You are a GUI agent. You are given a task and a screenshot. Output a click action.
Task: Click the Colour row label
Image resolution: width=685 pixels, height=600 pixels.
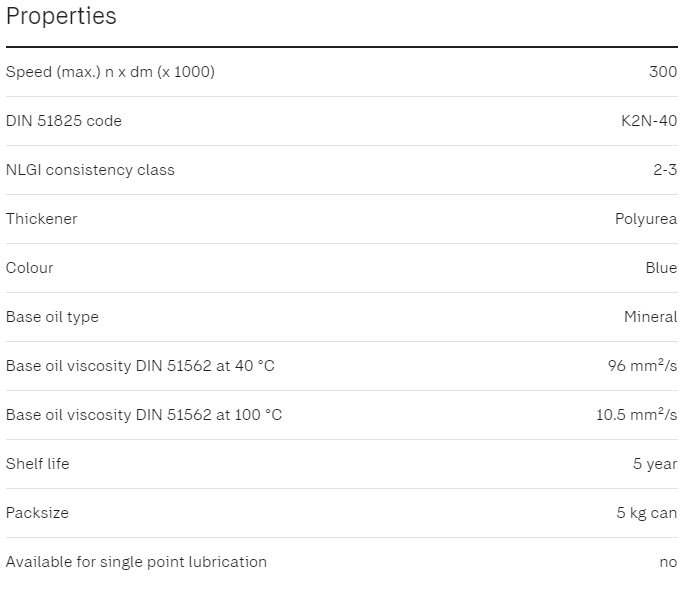pyautogui.click(x=30, y=268)
